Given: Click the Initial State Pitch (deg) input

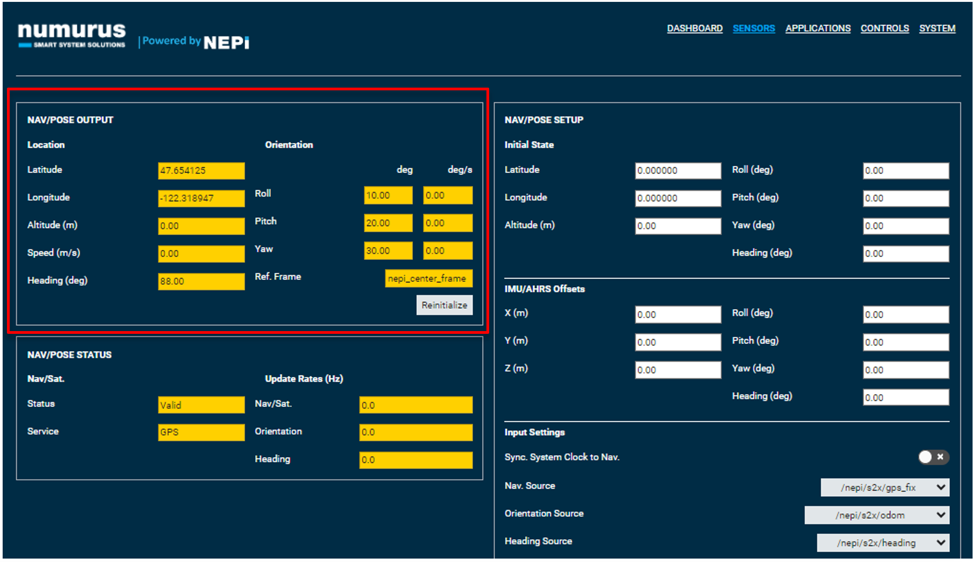Looking at the screenshot, I should coord(906,199).
